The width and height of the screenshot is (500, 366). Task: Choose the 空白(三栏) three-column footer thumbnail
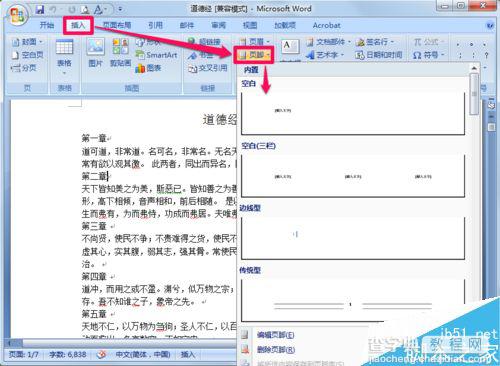353,176
